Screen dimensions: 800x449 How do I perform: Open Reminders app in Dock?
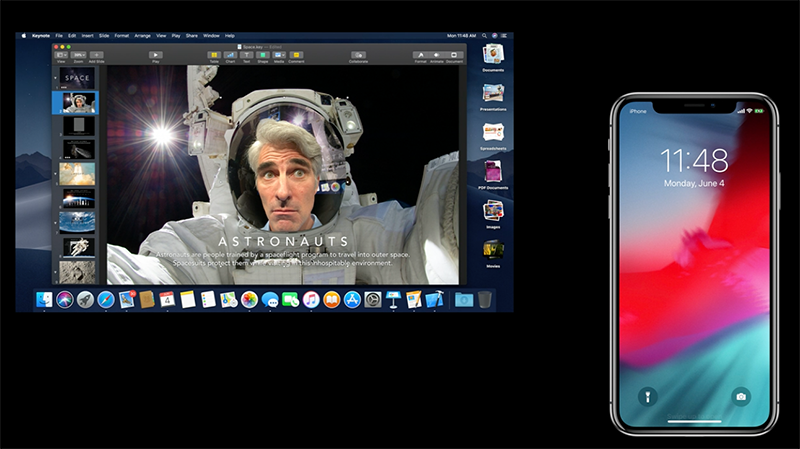tap(208, 300)
